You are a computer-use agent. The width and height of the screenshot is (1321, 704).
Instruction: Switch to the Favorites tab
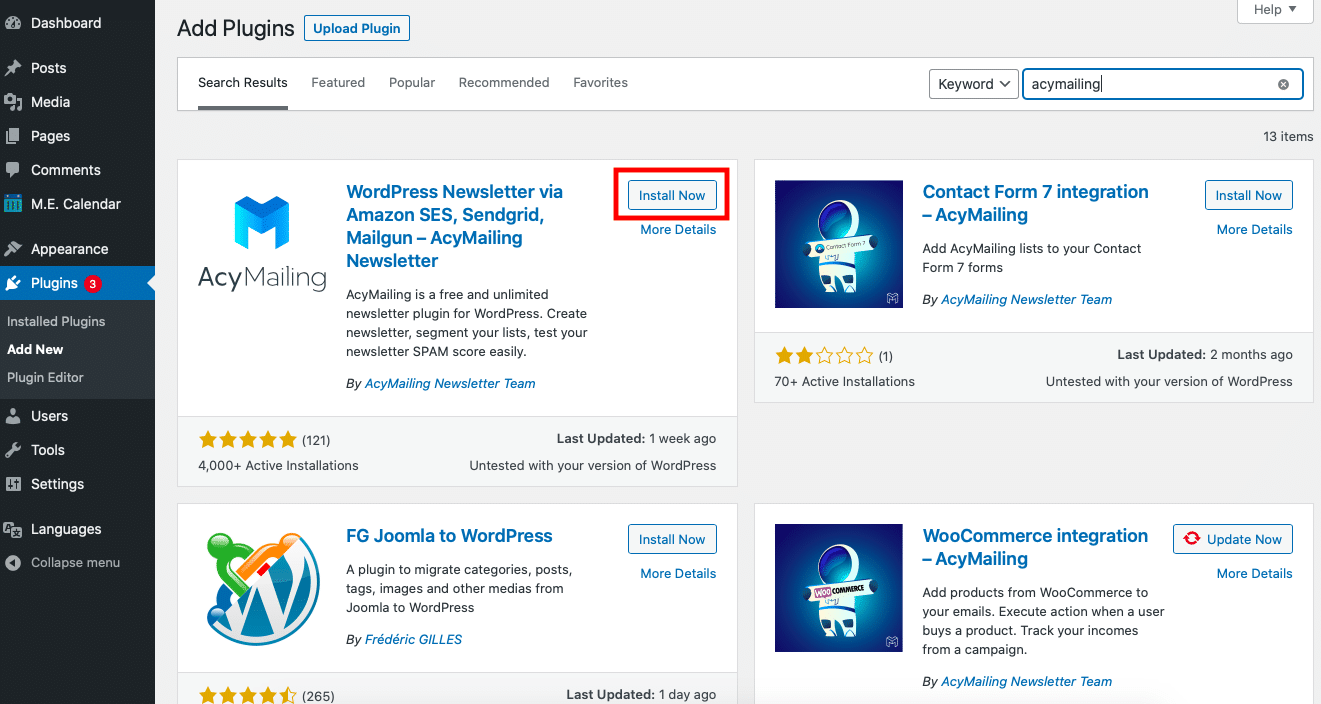(x=601, y=83)
